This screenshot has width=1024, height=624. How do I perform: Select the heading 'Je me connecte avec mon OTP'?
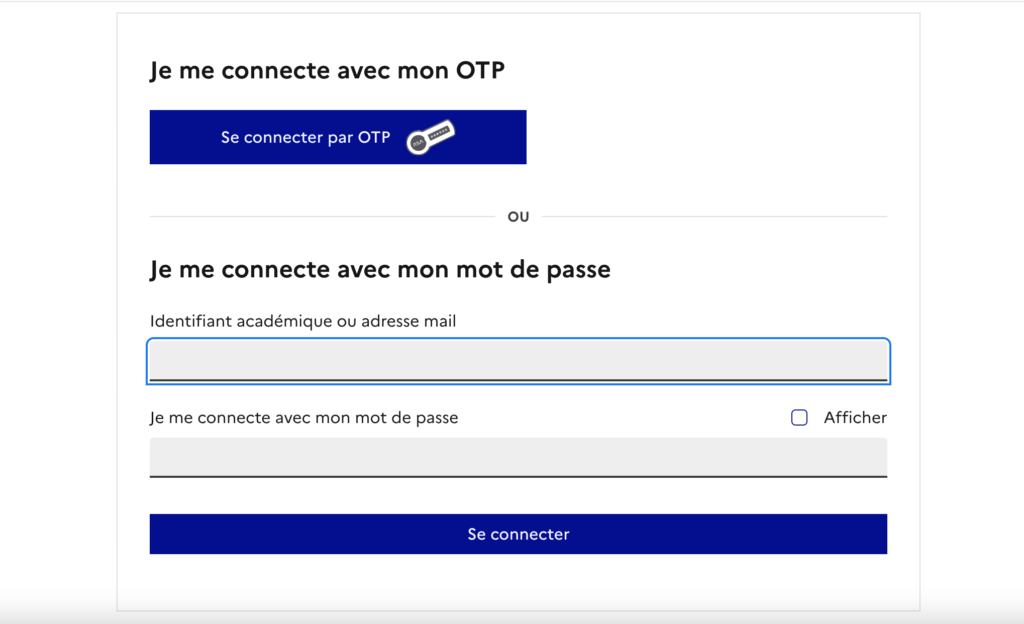point(327,70)
